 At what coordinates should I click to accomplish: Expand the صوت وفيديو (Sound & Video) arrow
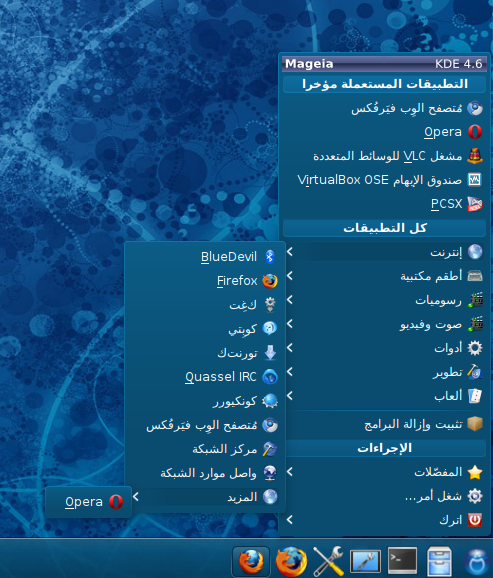[290, 324]
